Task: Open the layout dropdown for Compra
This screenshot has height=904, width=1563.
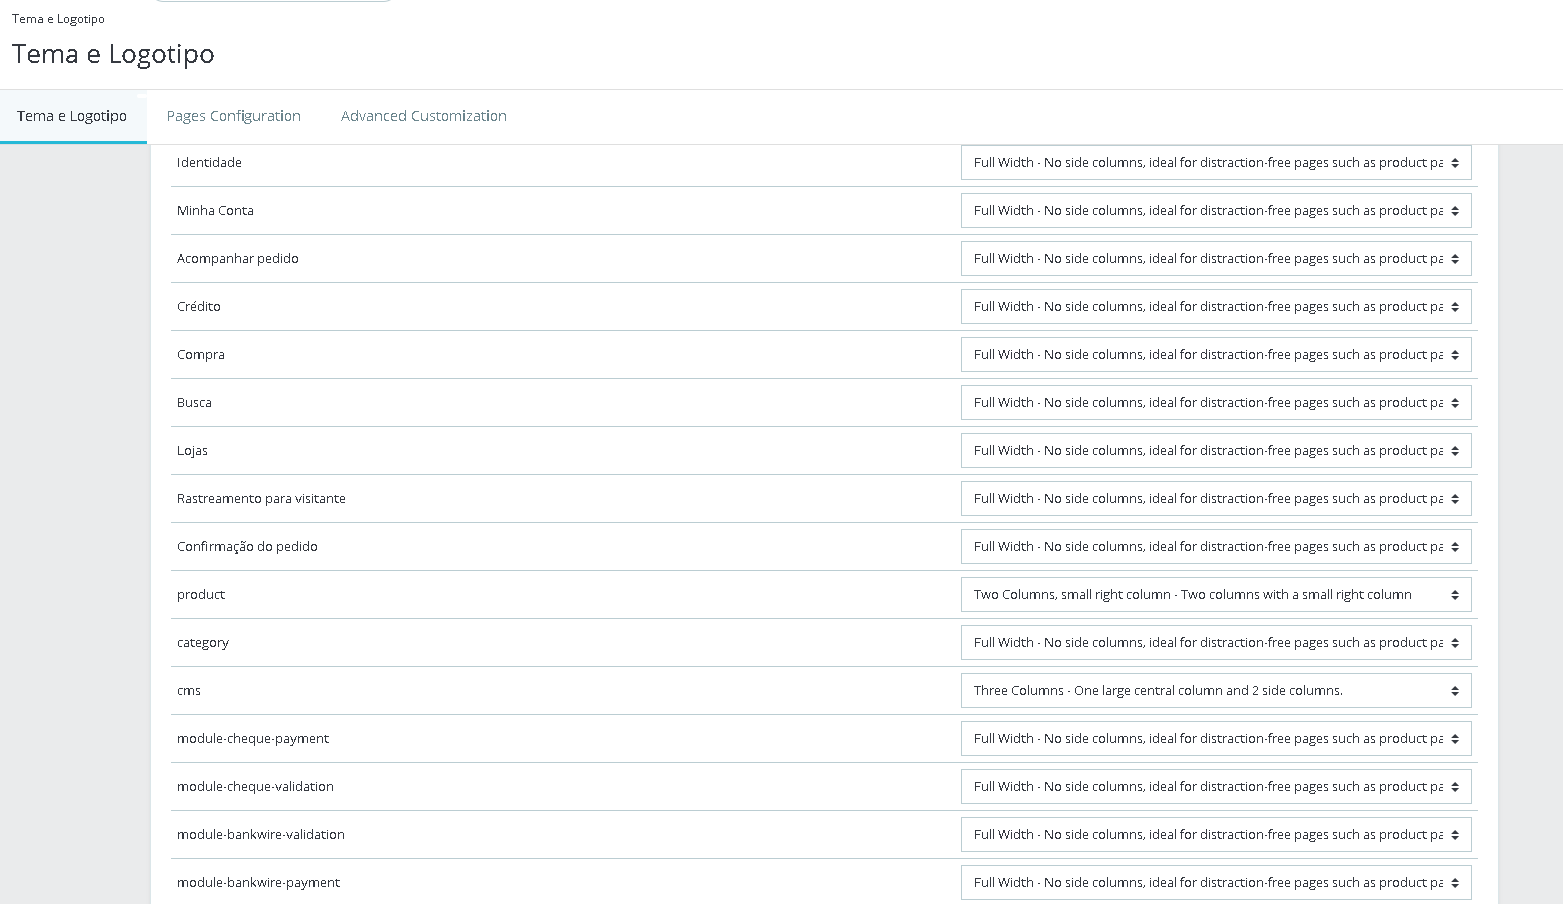Action: coord(1216,355)
